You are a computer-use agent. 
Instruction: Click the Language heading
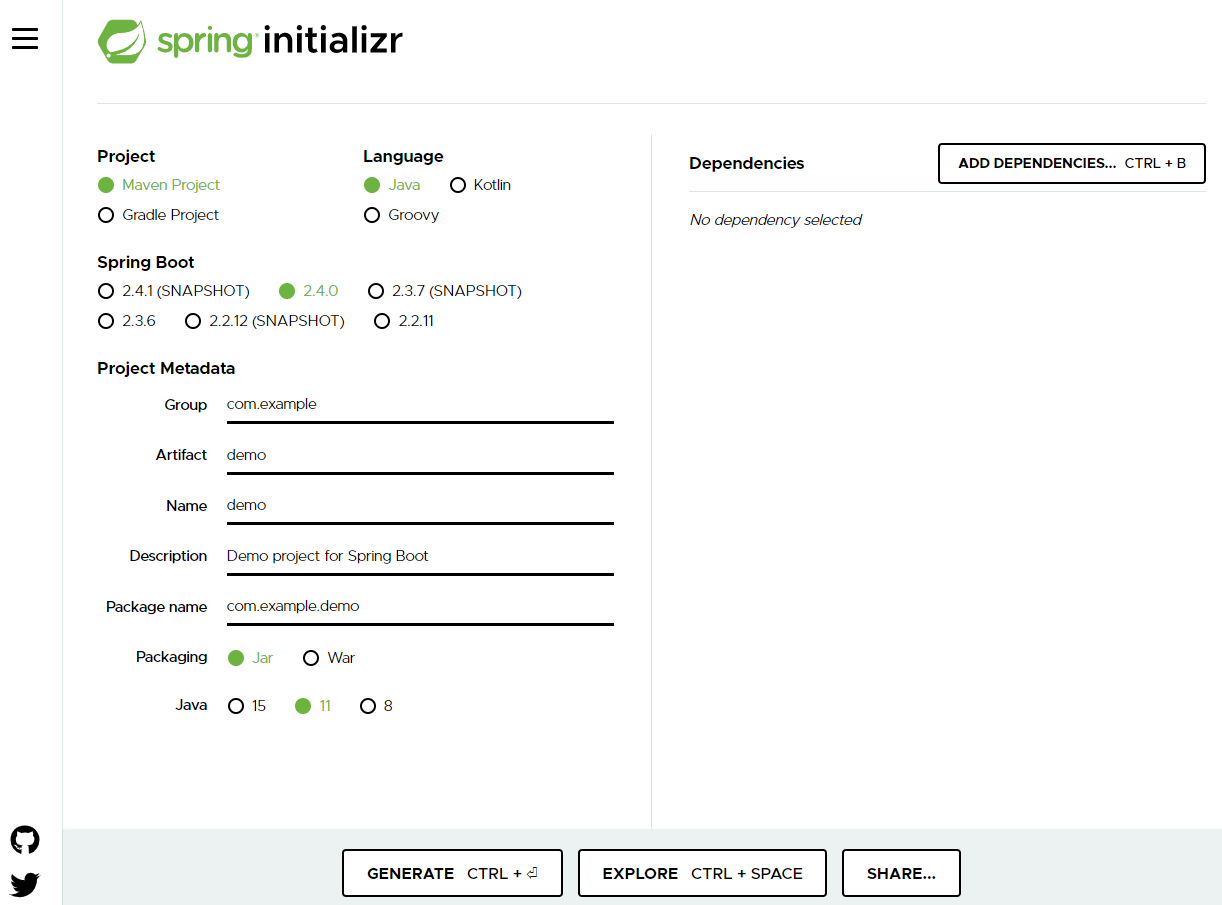click(x=403, y=156)
